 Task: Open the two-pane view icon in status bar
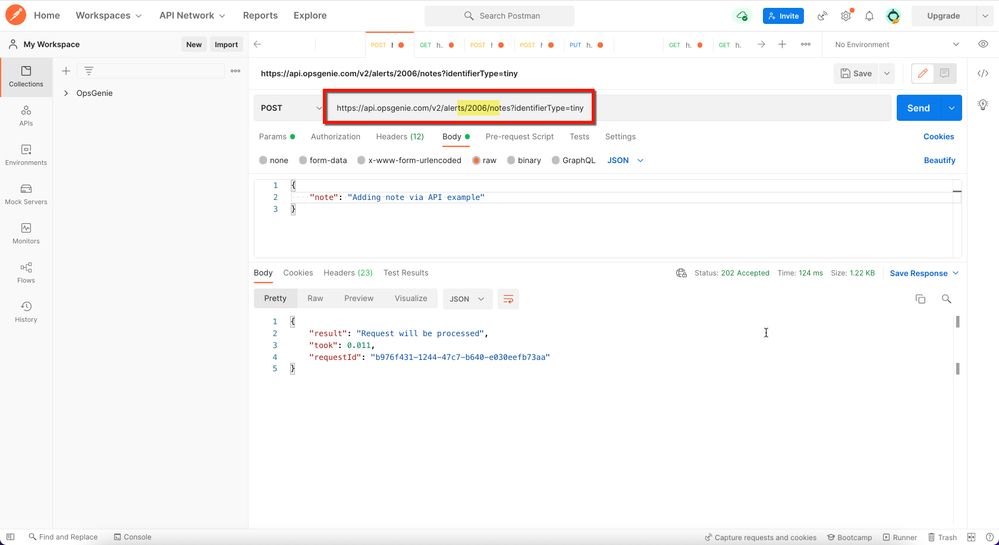point(971,537)
